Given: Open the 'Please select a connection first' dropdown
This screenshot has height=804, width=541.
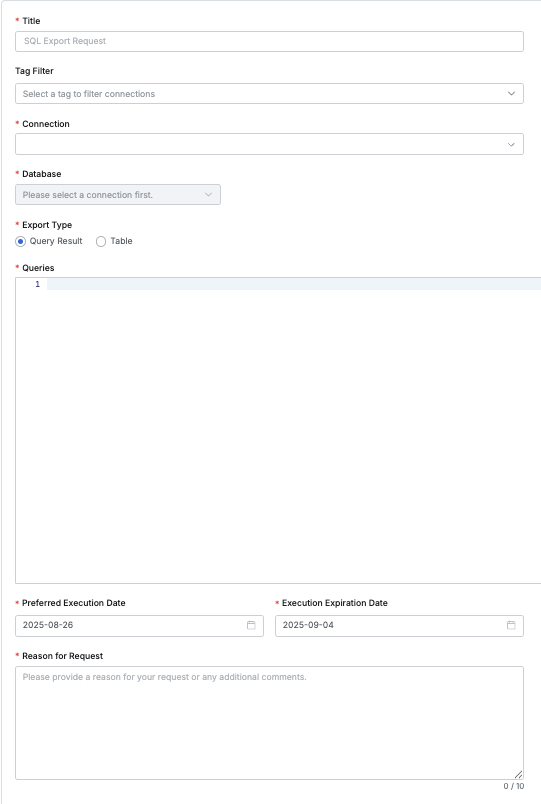Looking at the screenshot, I should 118,194.
